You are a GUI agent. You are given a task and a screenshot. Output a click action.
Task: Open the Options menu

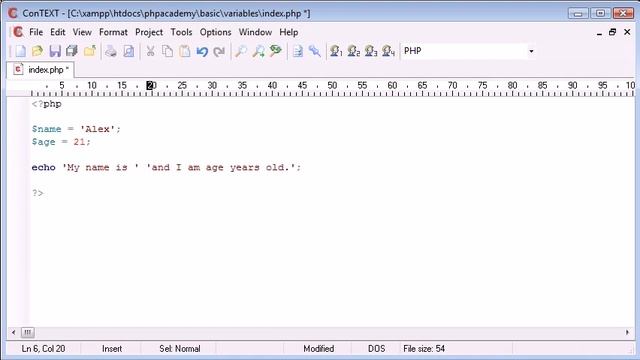coord(215,32)
